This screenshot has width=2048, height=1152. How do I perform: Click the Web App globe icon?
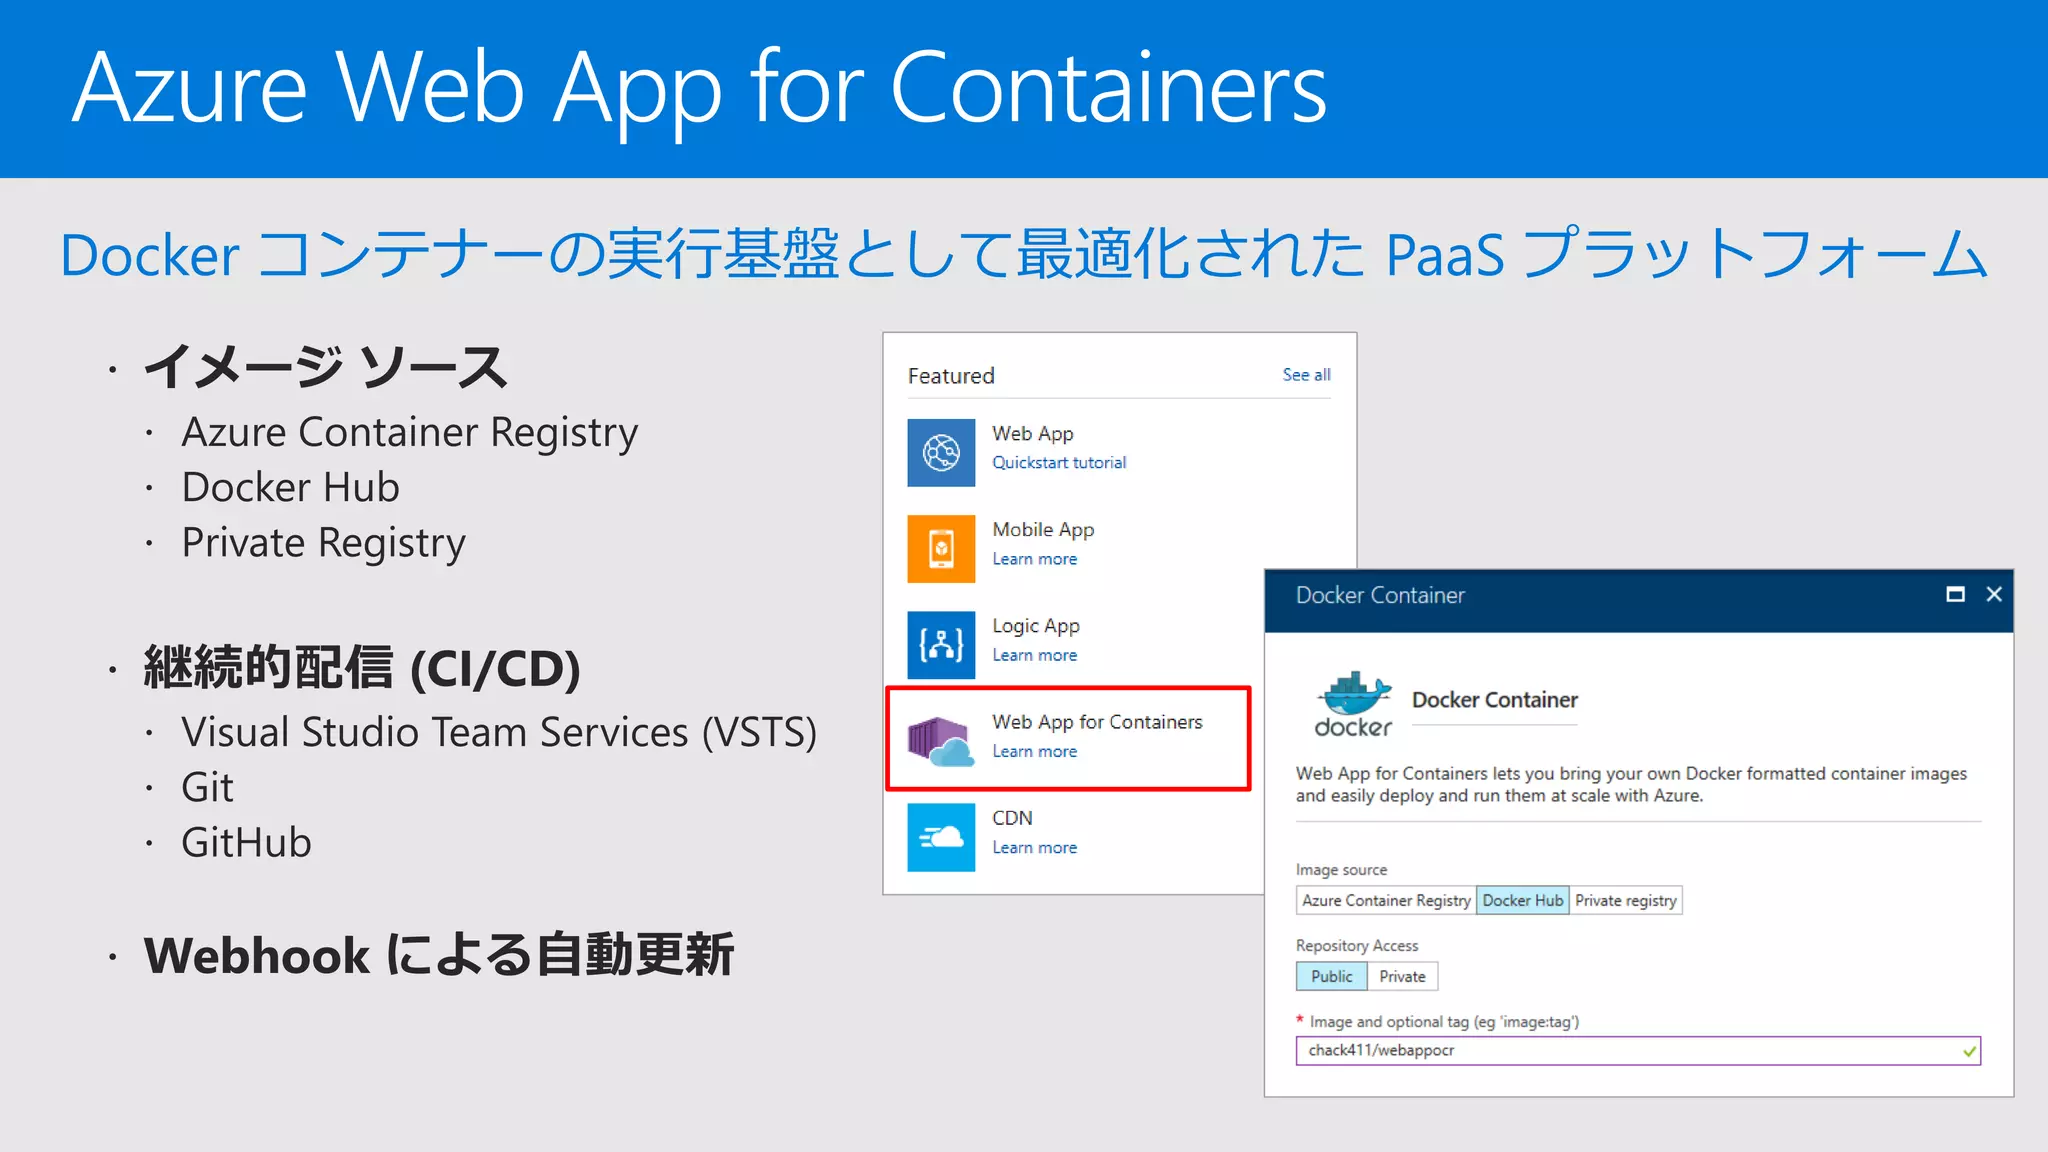[x=941, y=453]
